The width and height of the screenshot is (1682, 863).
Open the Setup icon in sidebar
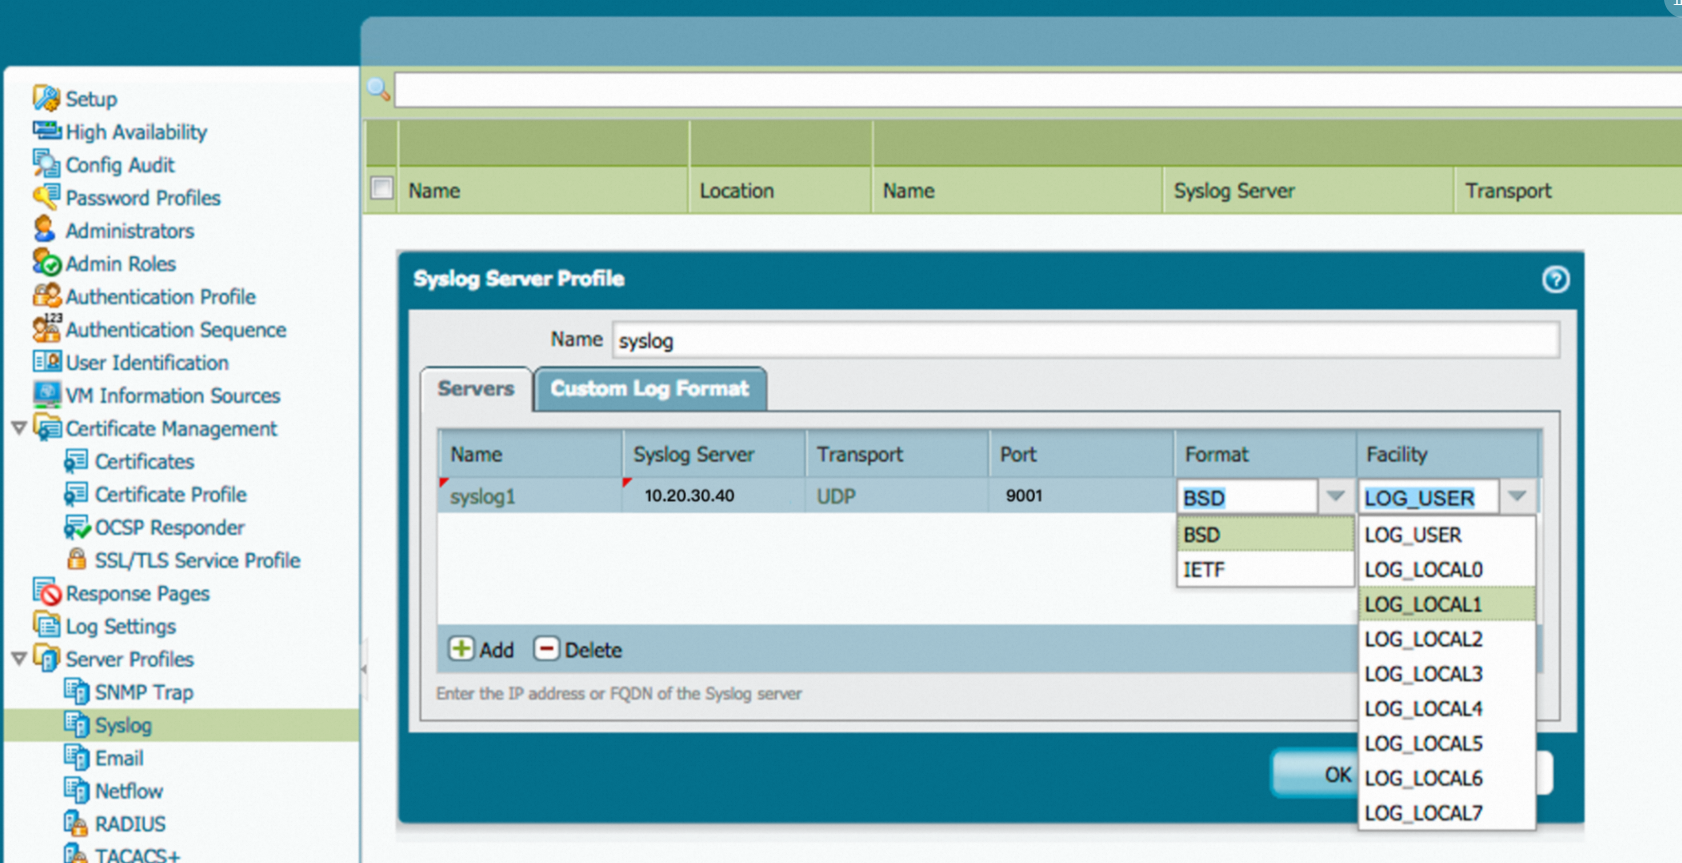(x=46, y=98)
